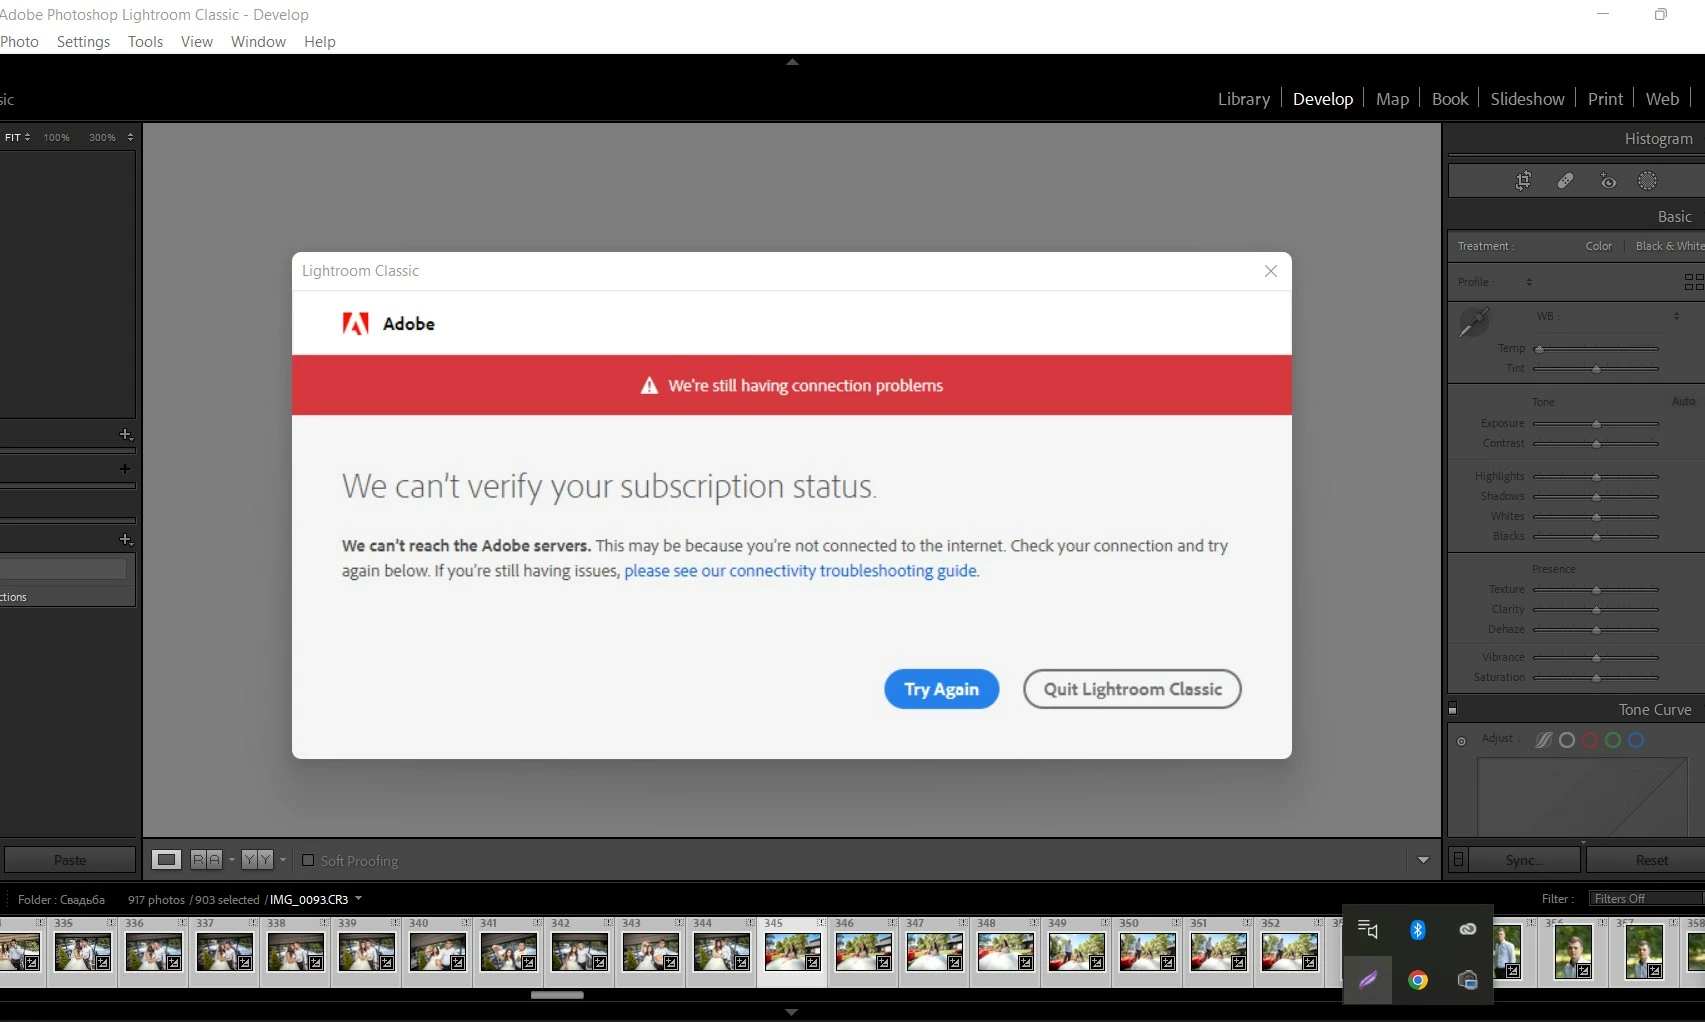
Task: Click the sound output tray icon
Action: pyautogui.click(x=1367, y=930)
